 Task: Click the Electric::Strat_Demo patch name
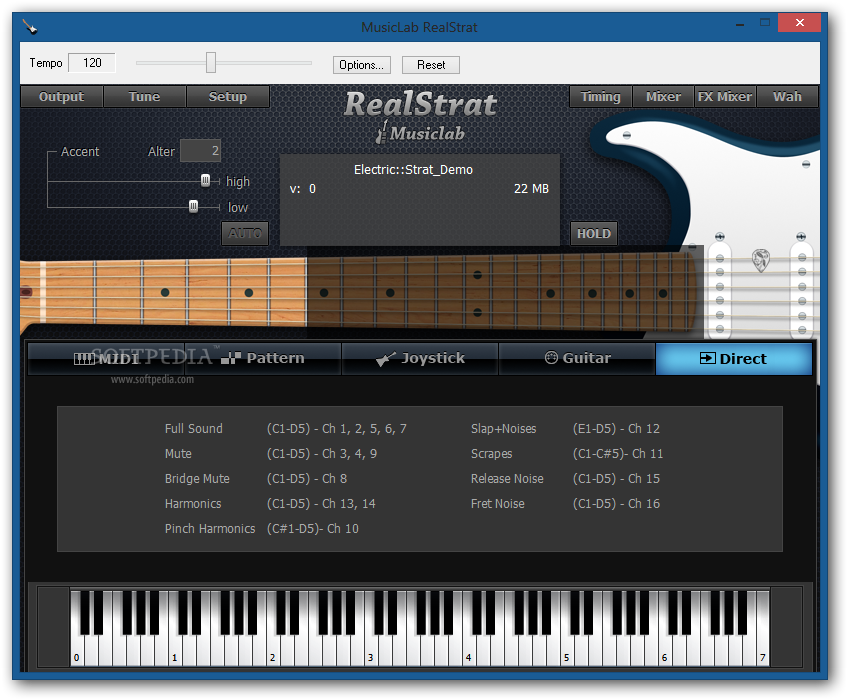pos(413,170)
